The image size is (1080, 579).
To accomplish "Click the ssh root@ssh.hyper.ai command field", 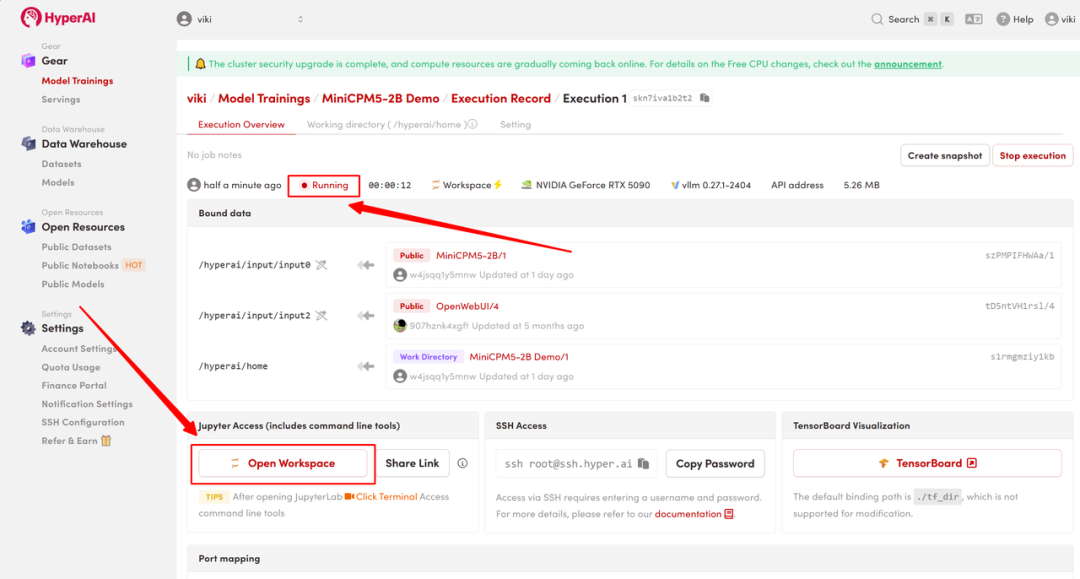I will 577,464.
